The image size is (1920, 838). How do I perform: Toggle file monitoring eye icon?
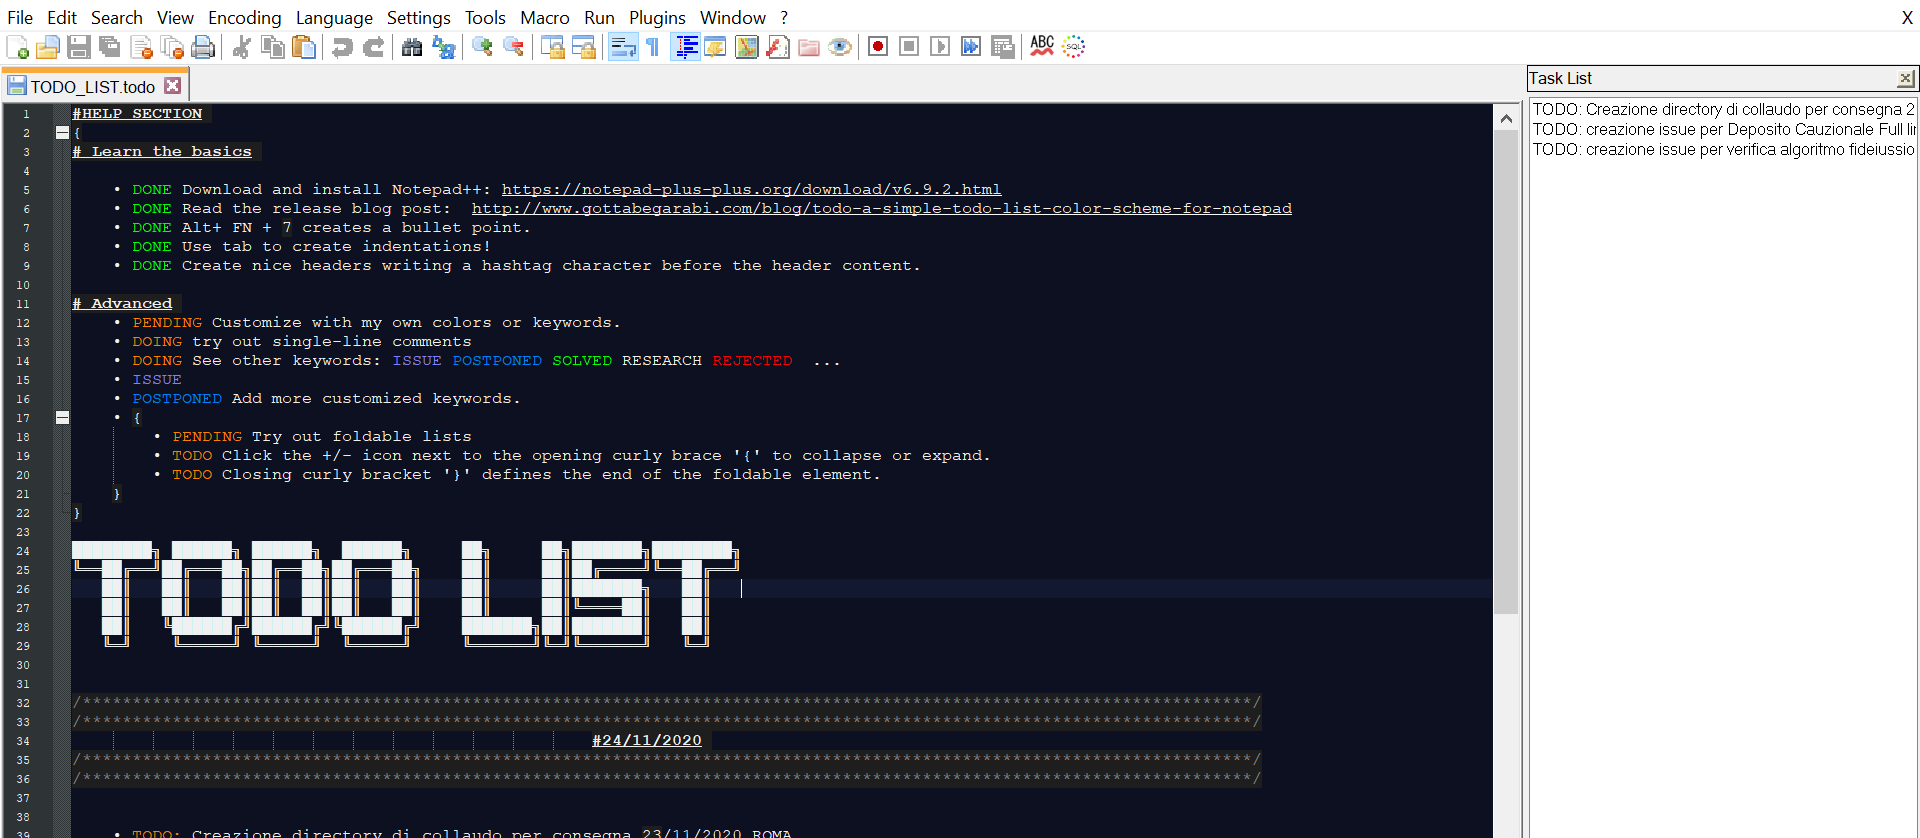[840, 47]
